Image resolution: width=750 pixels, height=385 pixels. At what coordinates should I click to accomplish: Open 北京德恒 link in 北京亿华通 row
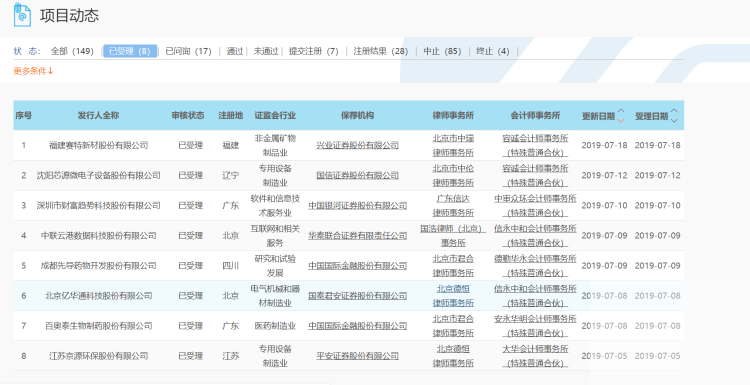tap(453, 296)
